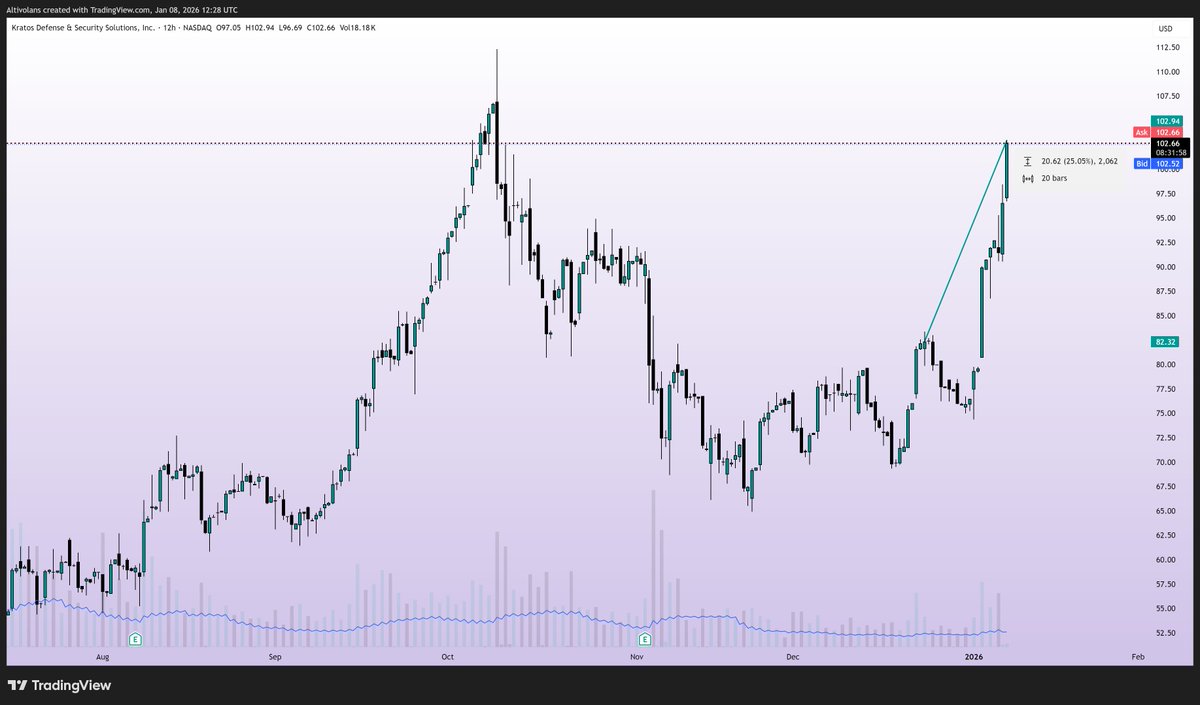Click the blue Bid price flag
This screenshot has height=705, width=1200.
click(x=1160, y=163)
